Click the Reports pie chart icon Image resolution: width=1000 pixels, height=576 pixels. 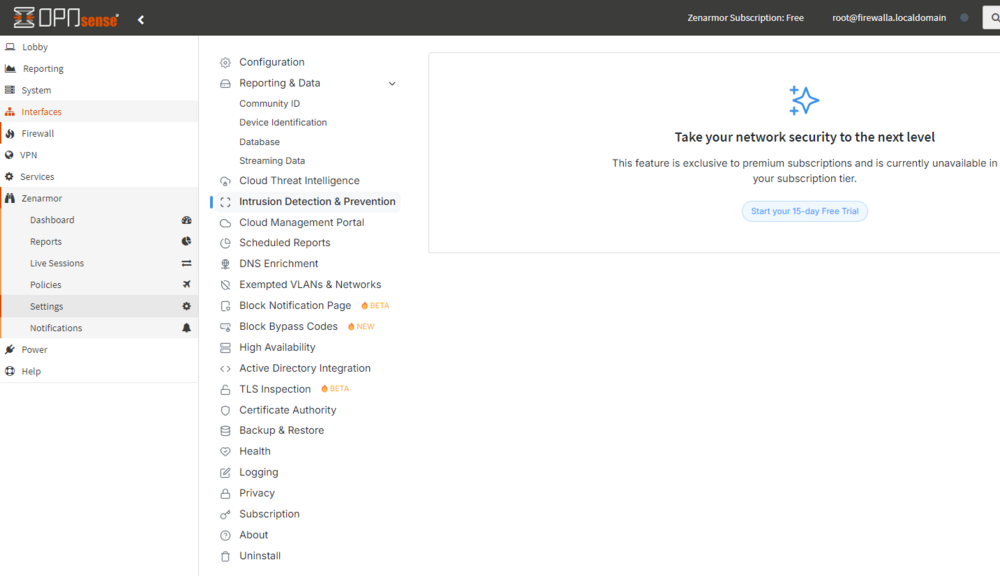tap(186, 241)
